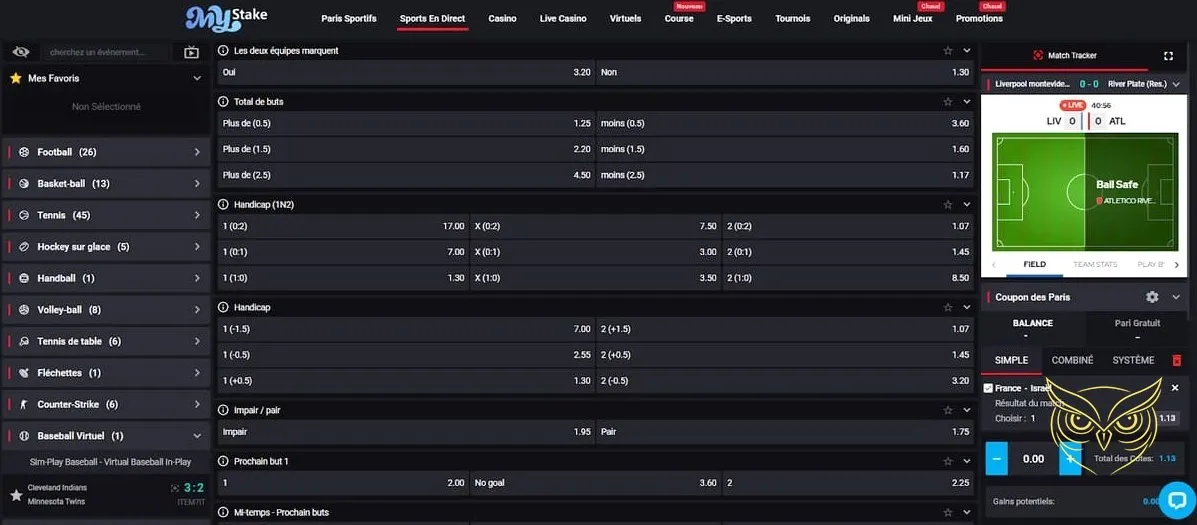Expand the Tennis category arrow

(197, 215)
